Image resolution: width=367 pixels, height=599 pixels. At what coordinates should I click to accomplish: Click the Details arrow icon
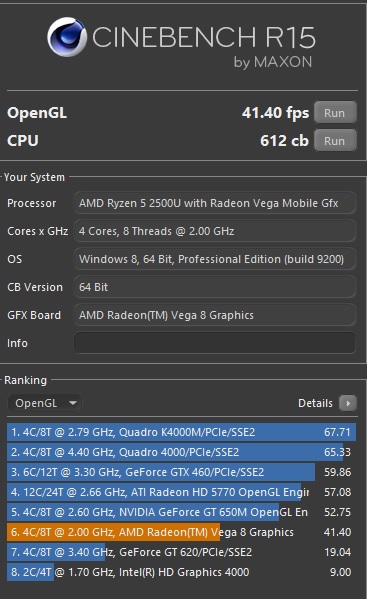(348, 403)
